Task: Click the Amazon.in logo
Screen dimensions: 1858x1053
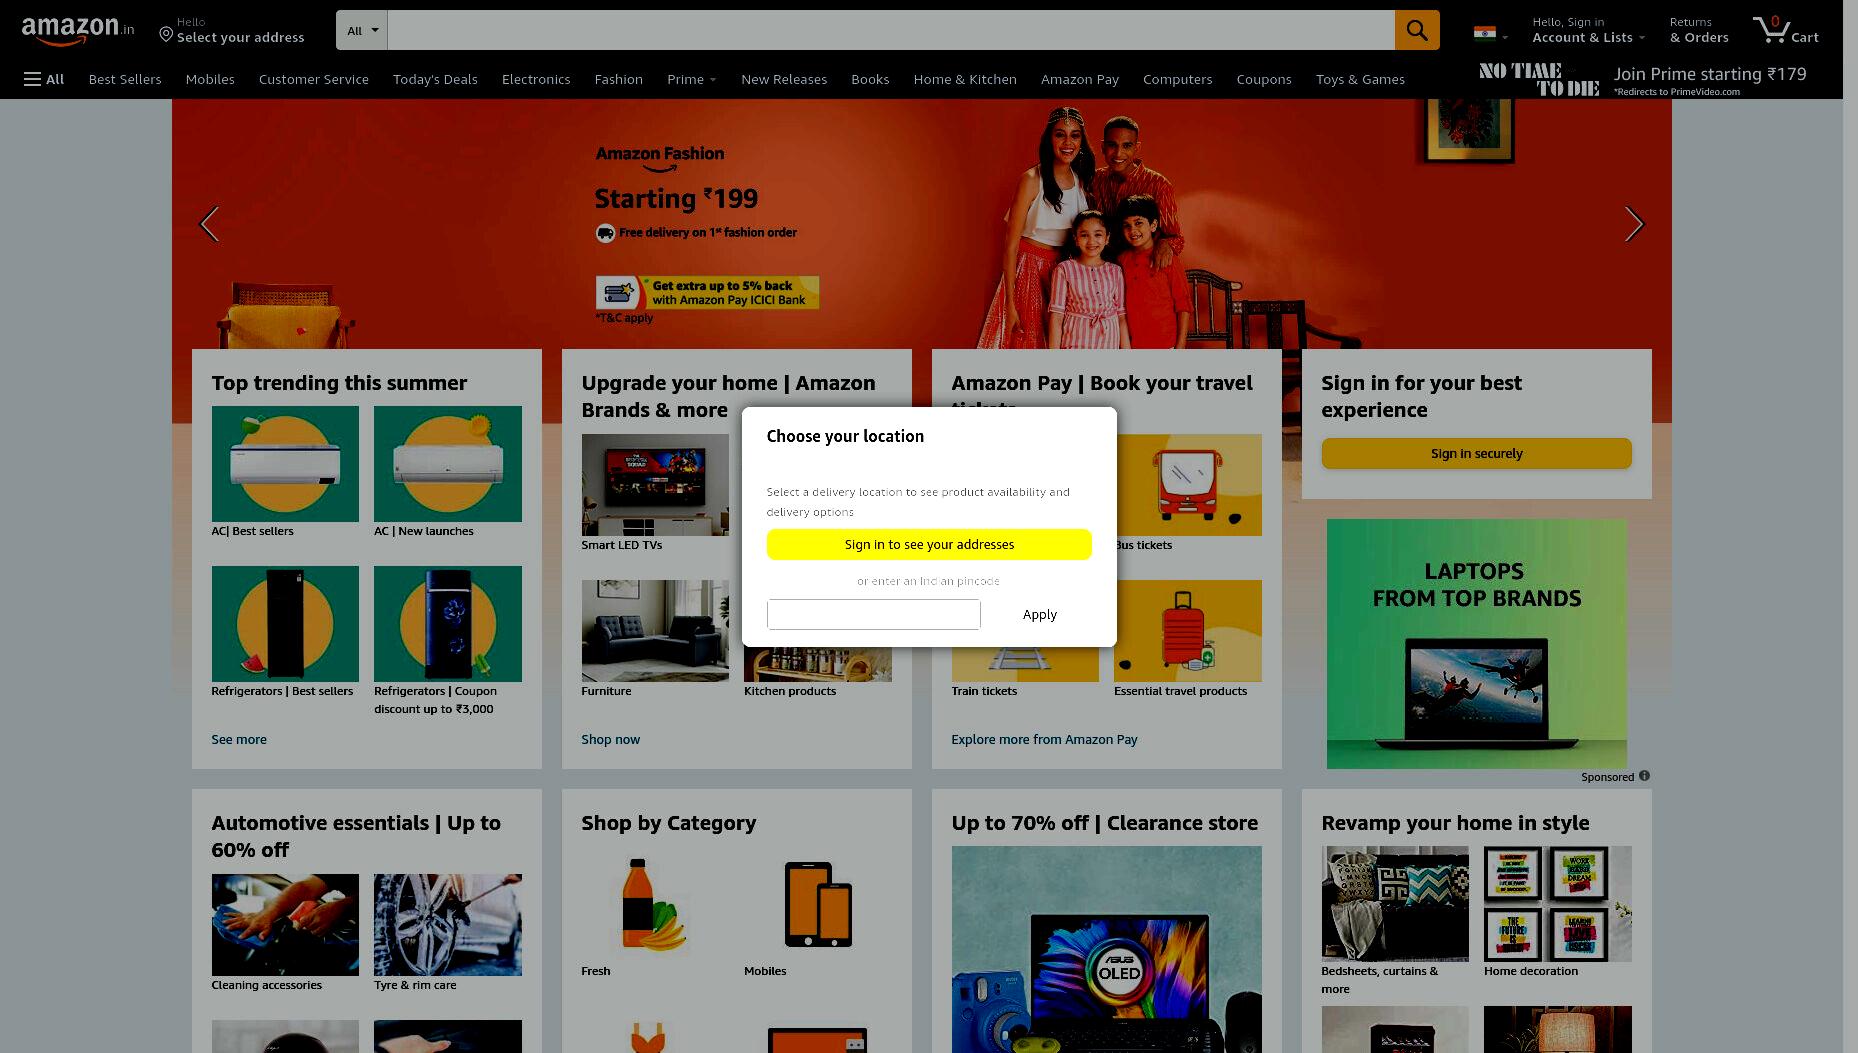Action: point(78,31)
